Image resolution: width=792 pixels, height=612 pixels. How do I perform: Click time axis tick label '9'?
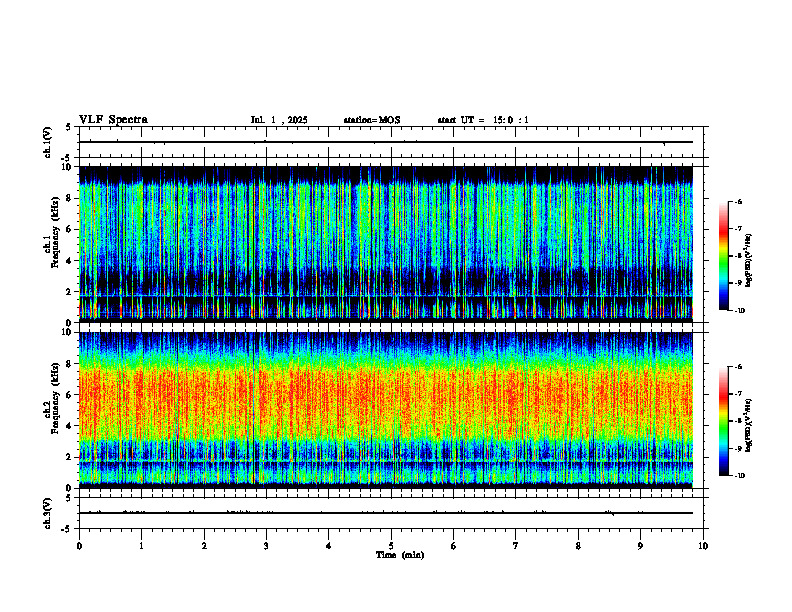[640, 546]
